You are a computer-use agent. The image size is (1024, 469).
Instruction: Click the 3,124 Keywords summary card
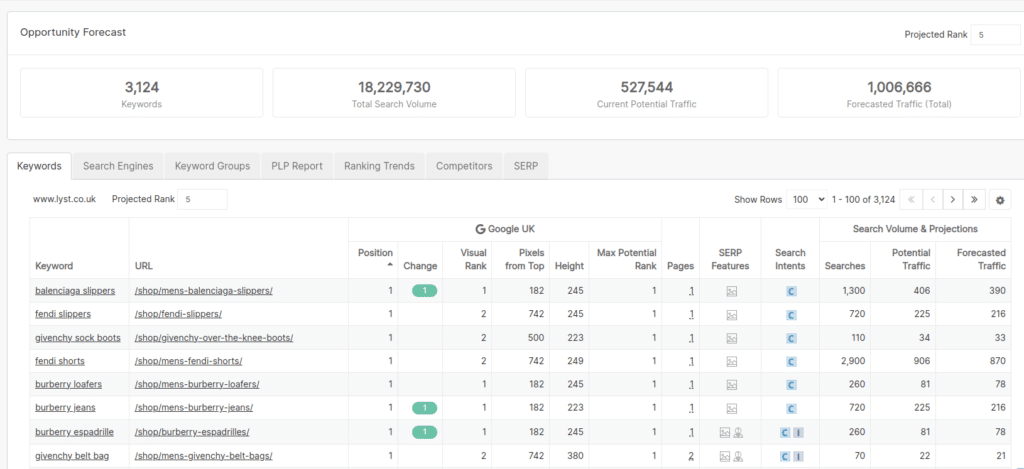point(142,93)
